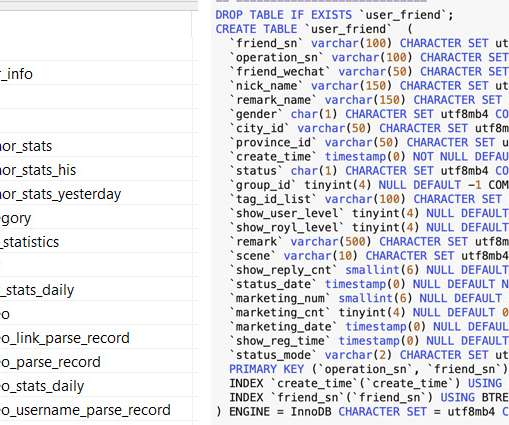Click the `city_id` column definition
The height and width of the screenshot is (425, 509).
369,128
